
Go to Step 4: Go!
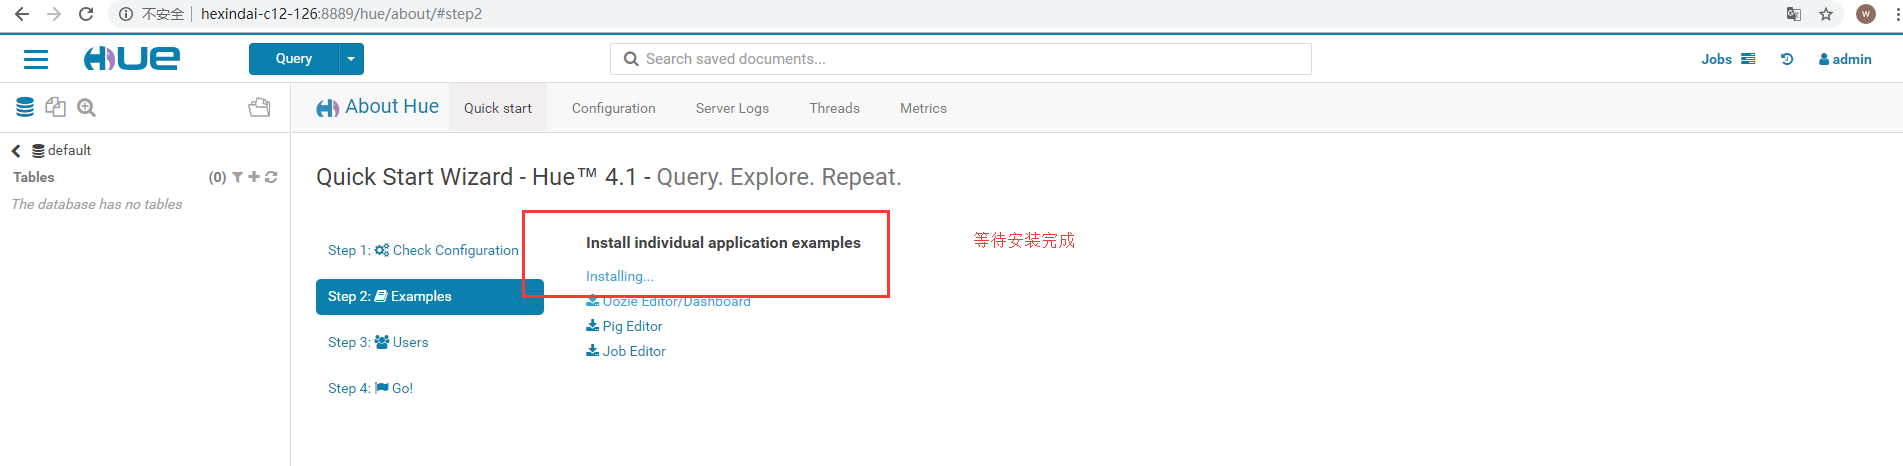pyautogui.click(x=370, y=388)
